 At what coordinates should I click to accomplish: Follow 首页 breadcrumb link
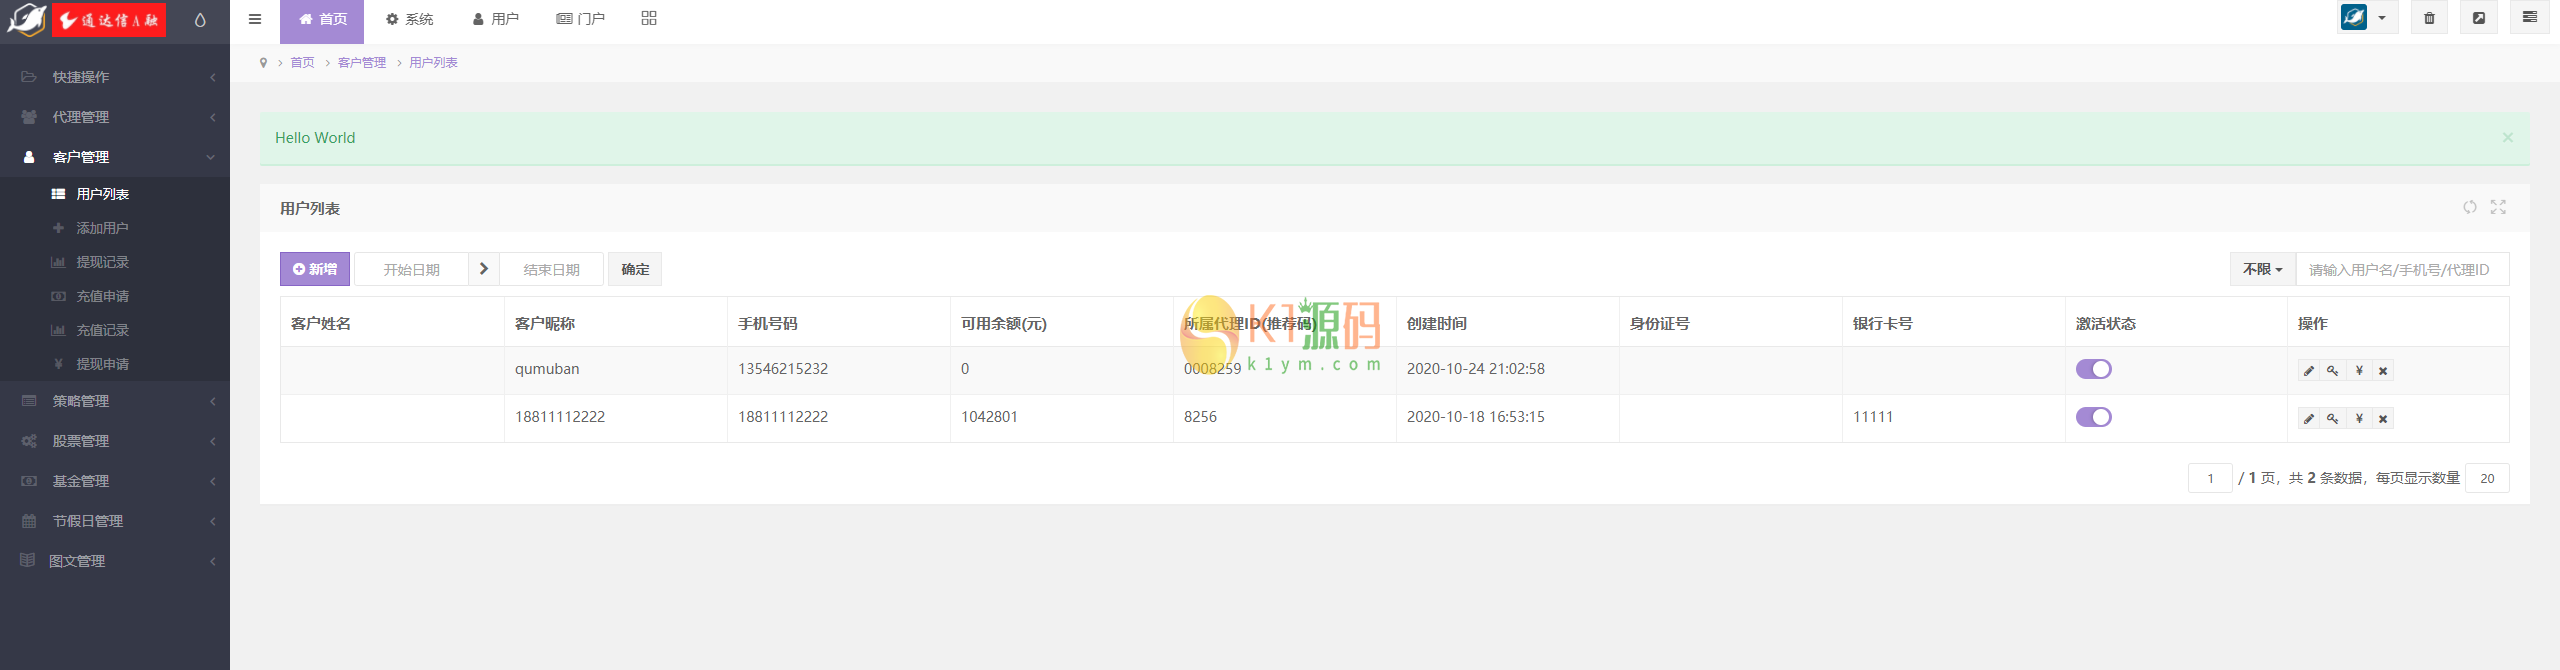click(302, 63)
